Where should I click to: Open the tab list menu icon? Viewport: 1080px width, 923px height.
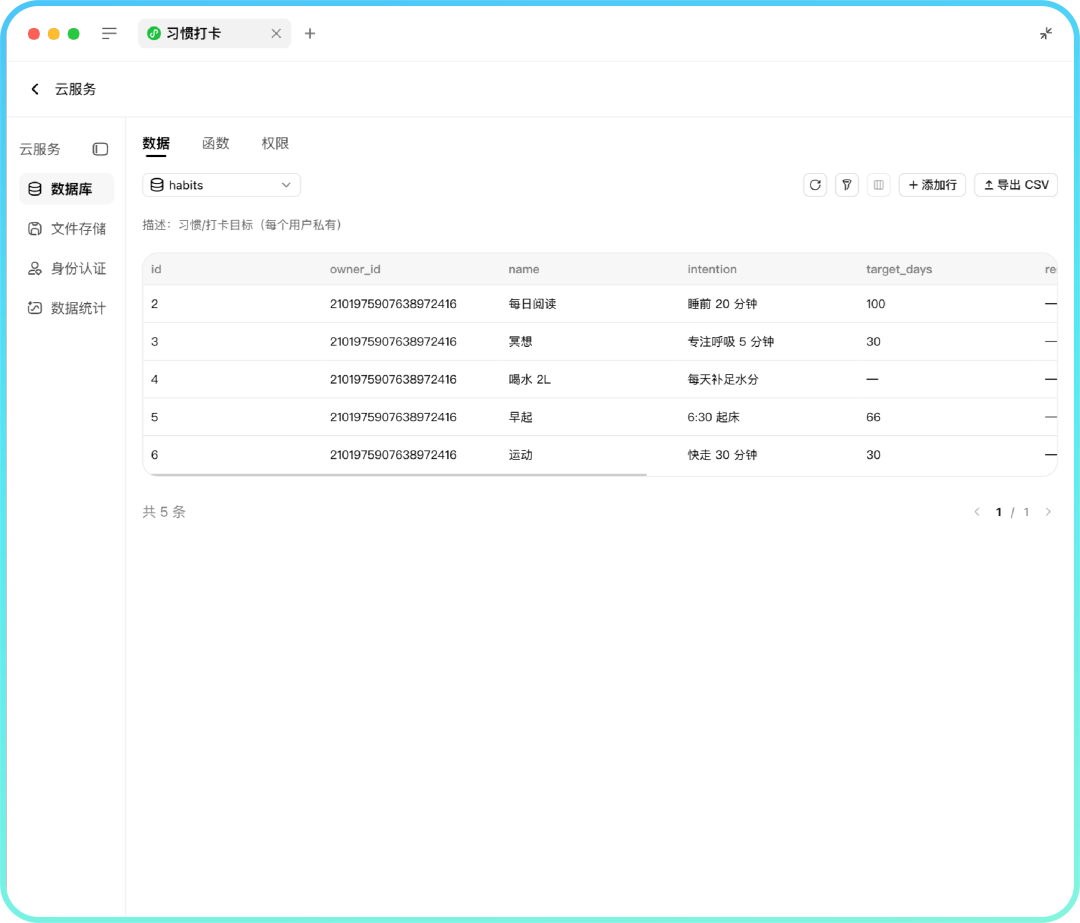click(x=109, y=33)
